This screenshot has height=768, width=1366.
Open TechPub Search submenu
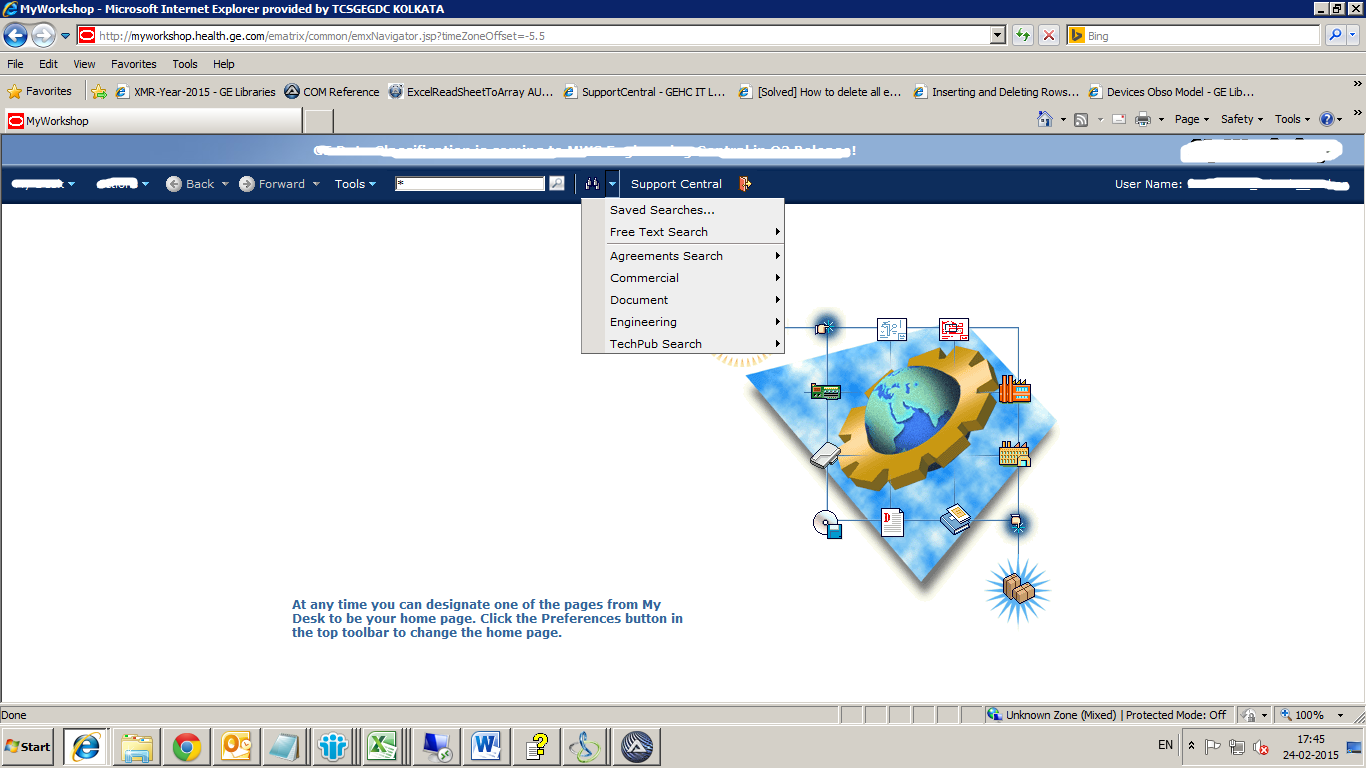(x=683, y=344)
